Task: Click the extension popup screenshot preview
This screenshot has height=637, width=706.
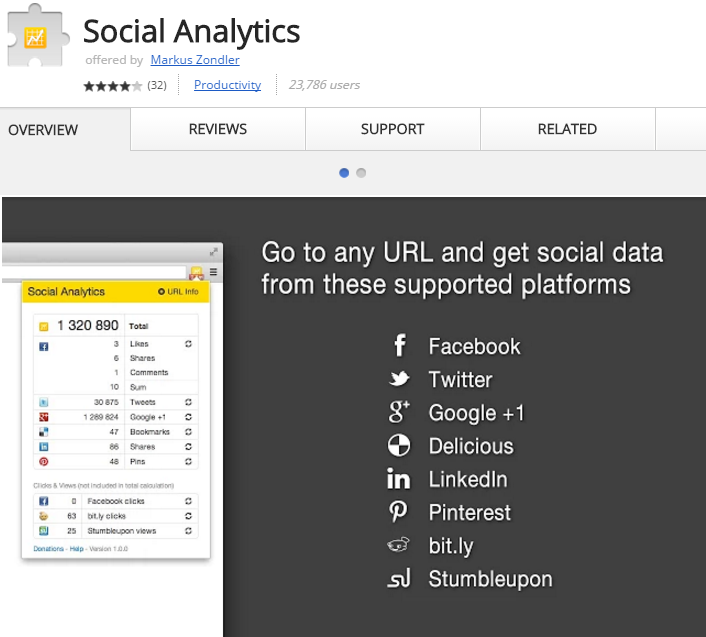Action: pos(115,420)
